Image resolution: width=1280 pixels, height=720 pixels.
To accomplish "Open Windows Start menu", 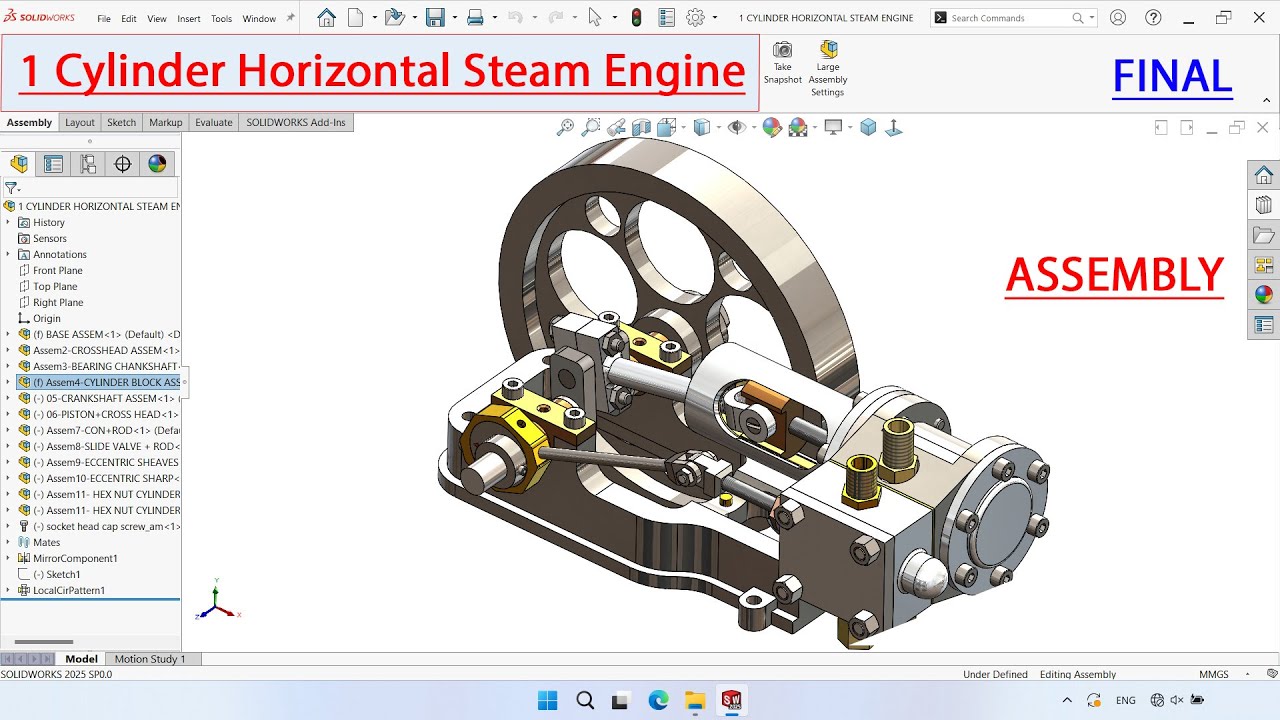I will 548,700.
